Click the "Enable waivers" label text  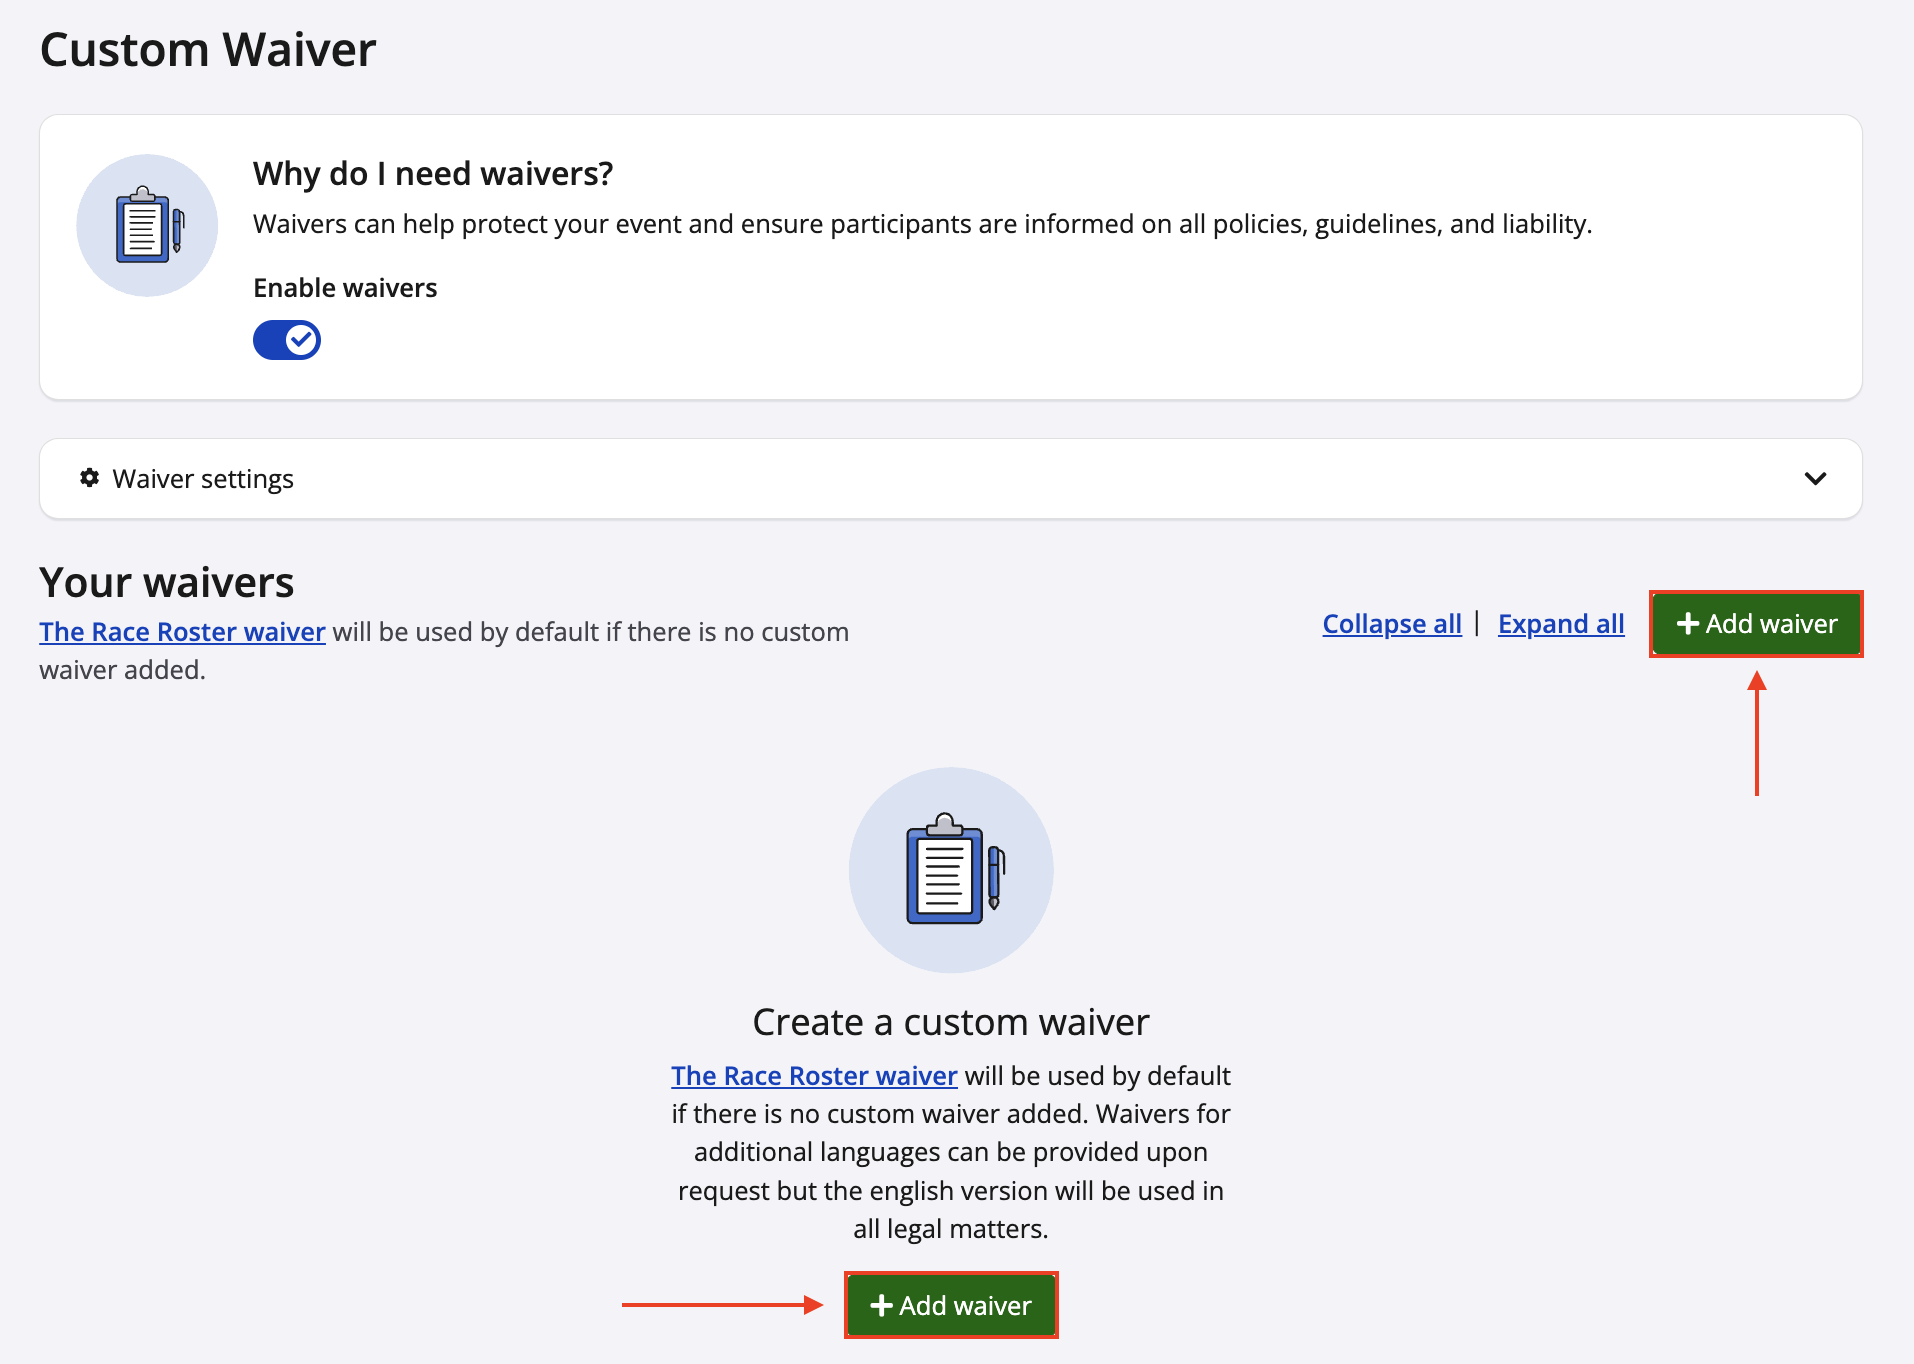pos(345,288)
